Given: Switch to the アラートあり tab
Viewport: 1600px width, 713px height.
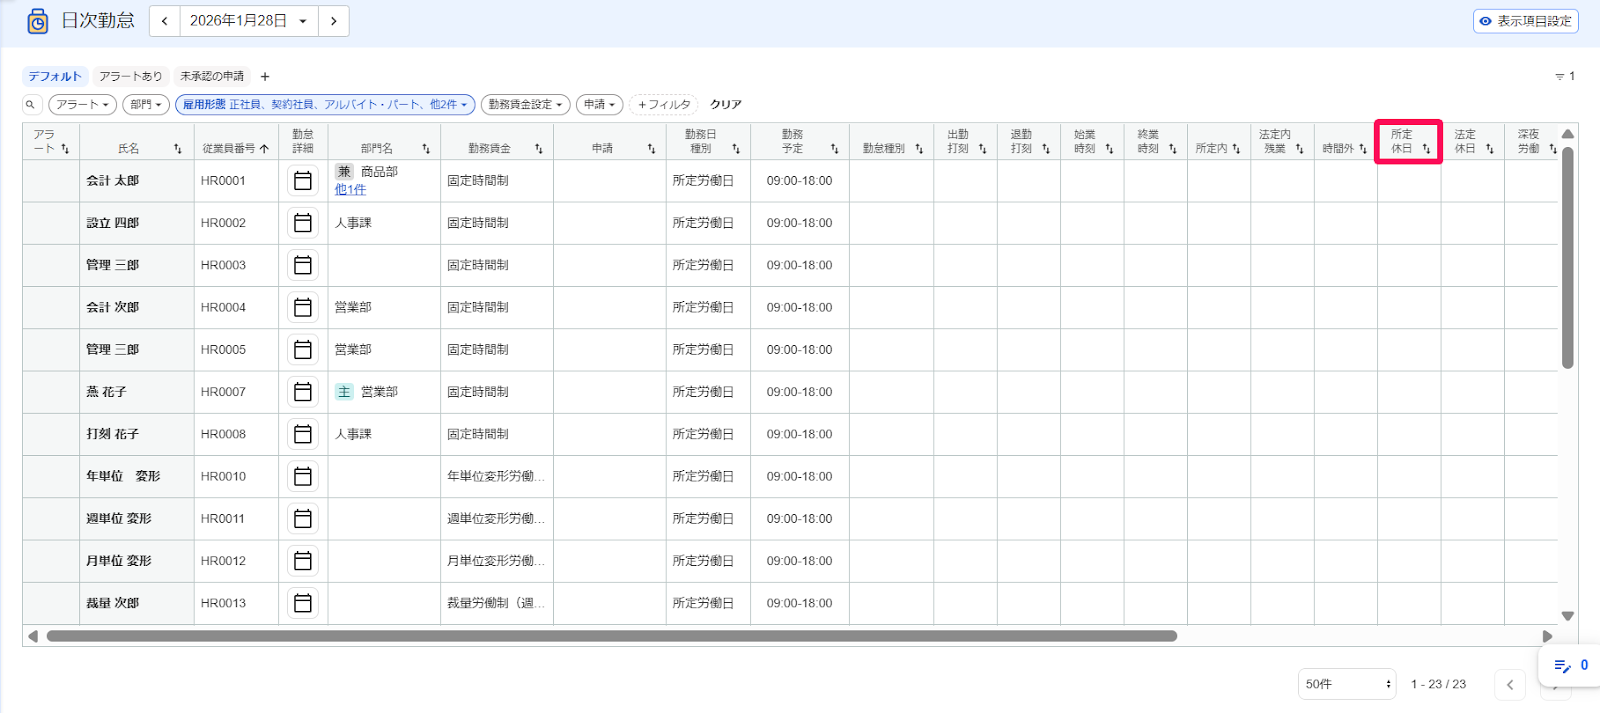Looking at the screenshot, I should click(x=130, y=76).
